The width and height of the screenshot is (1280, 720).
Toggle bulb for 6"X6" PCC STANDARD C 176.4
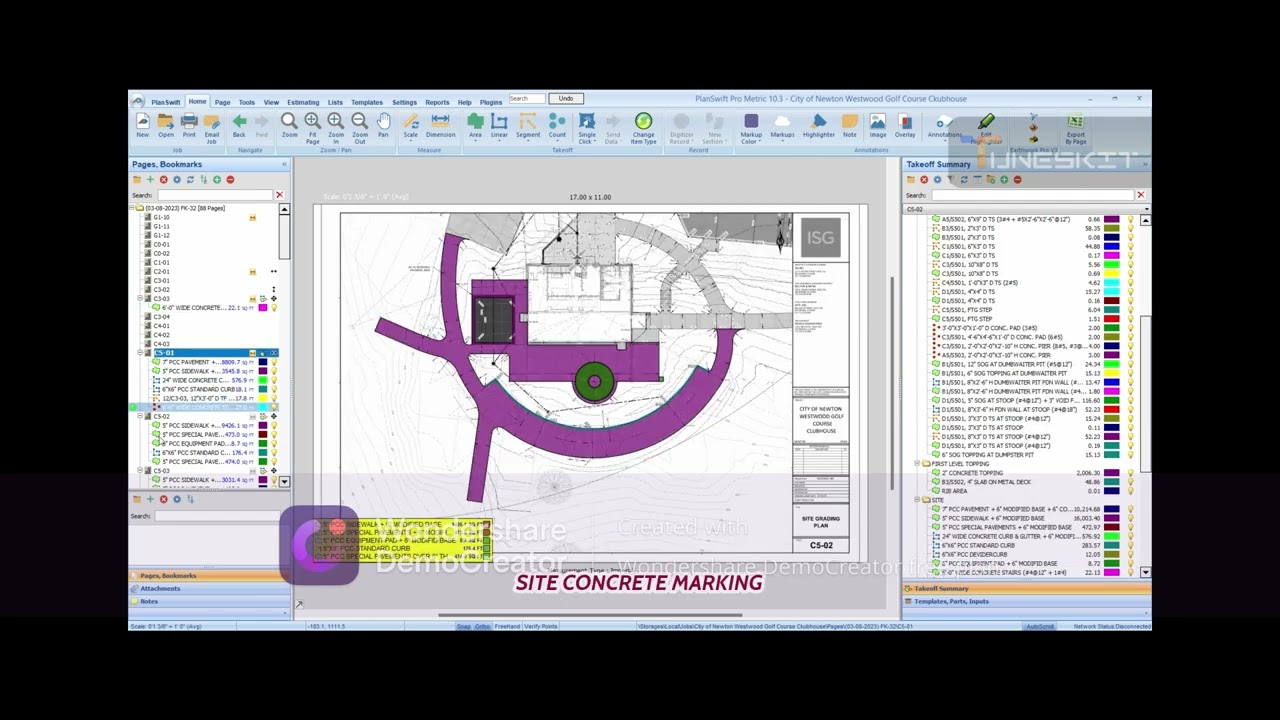click(x=274, y=453)
